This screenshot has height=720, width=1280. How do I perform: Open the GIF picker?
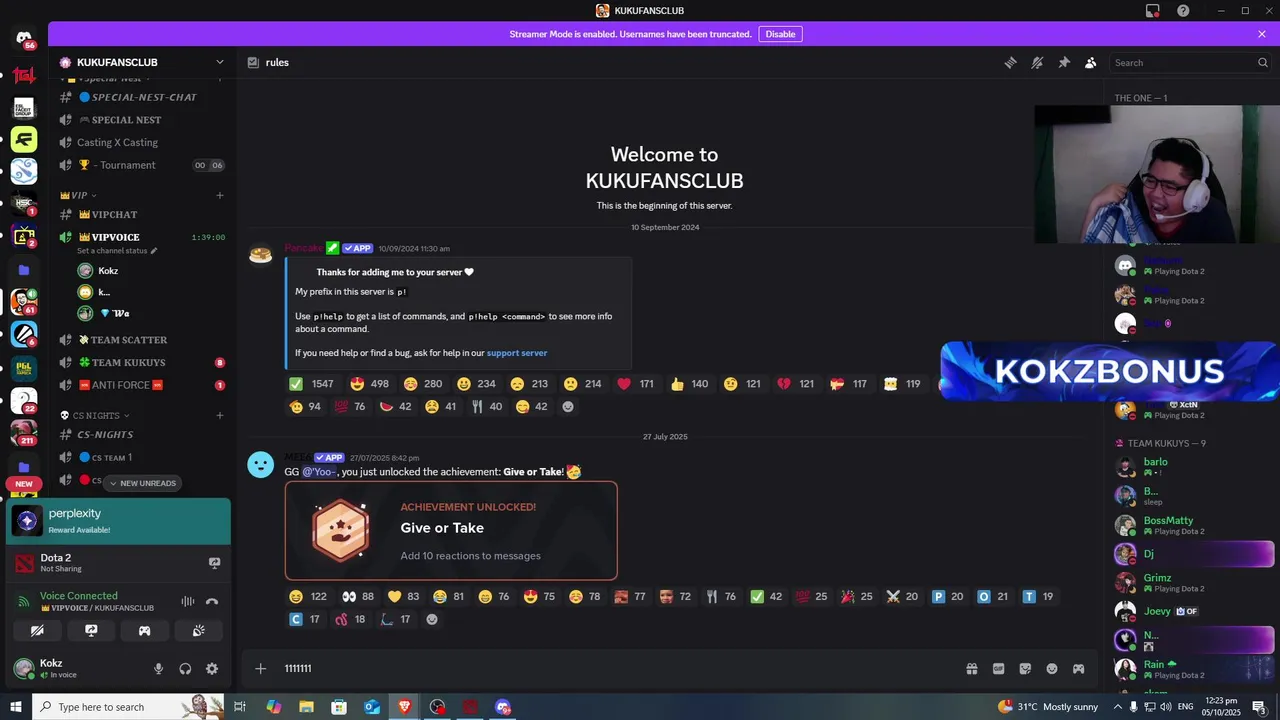[998, 669]
